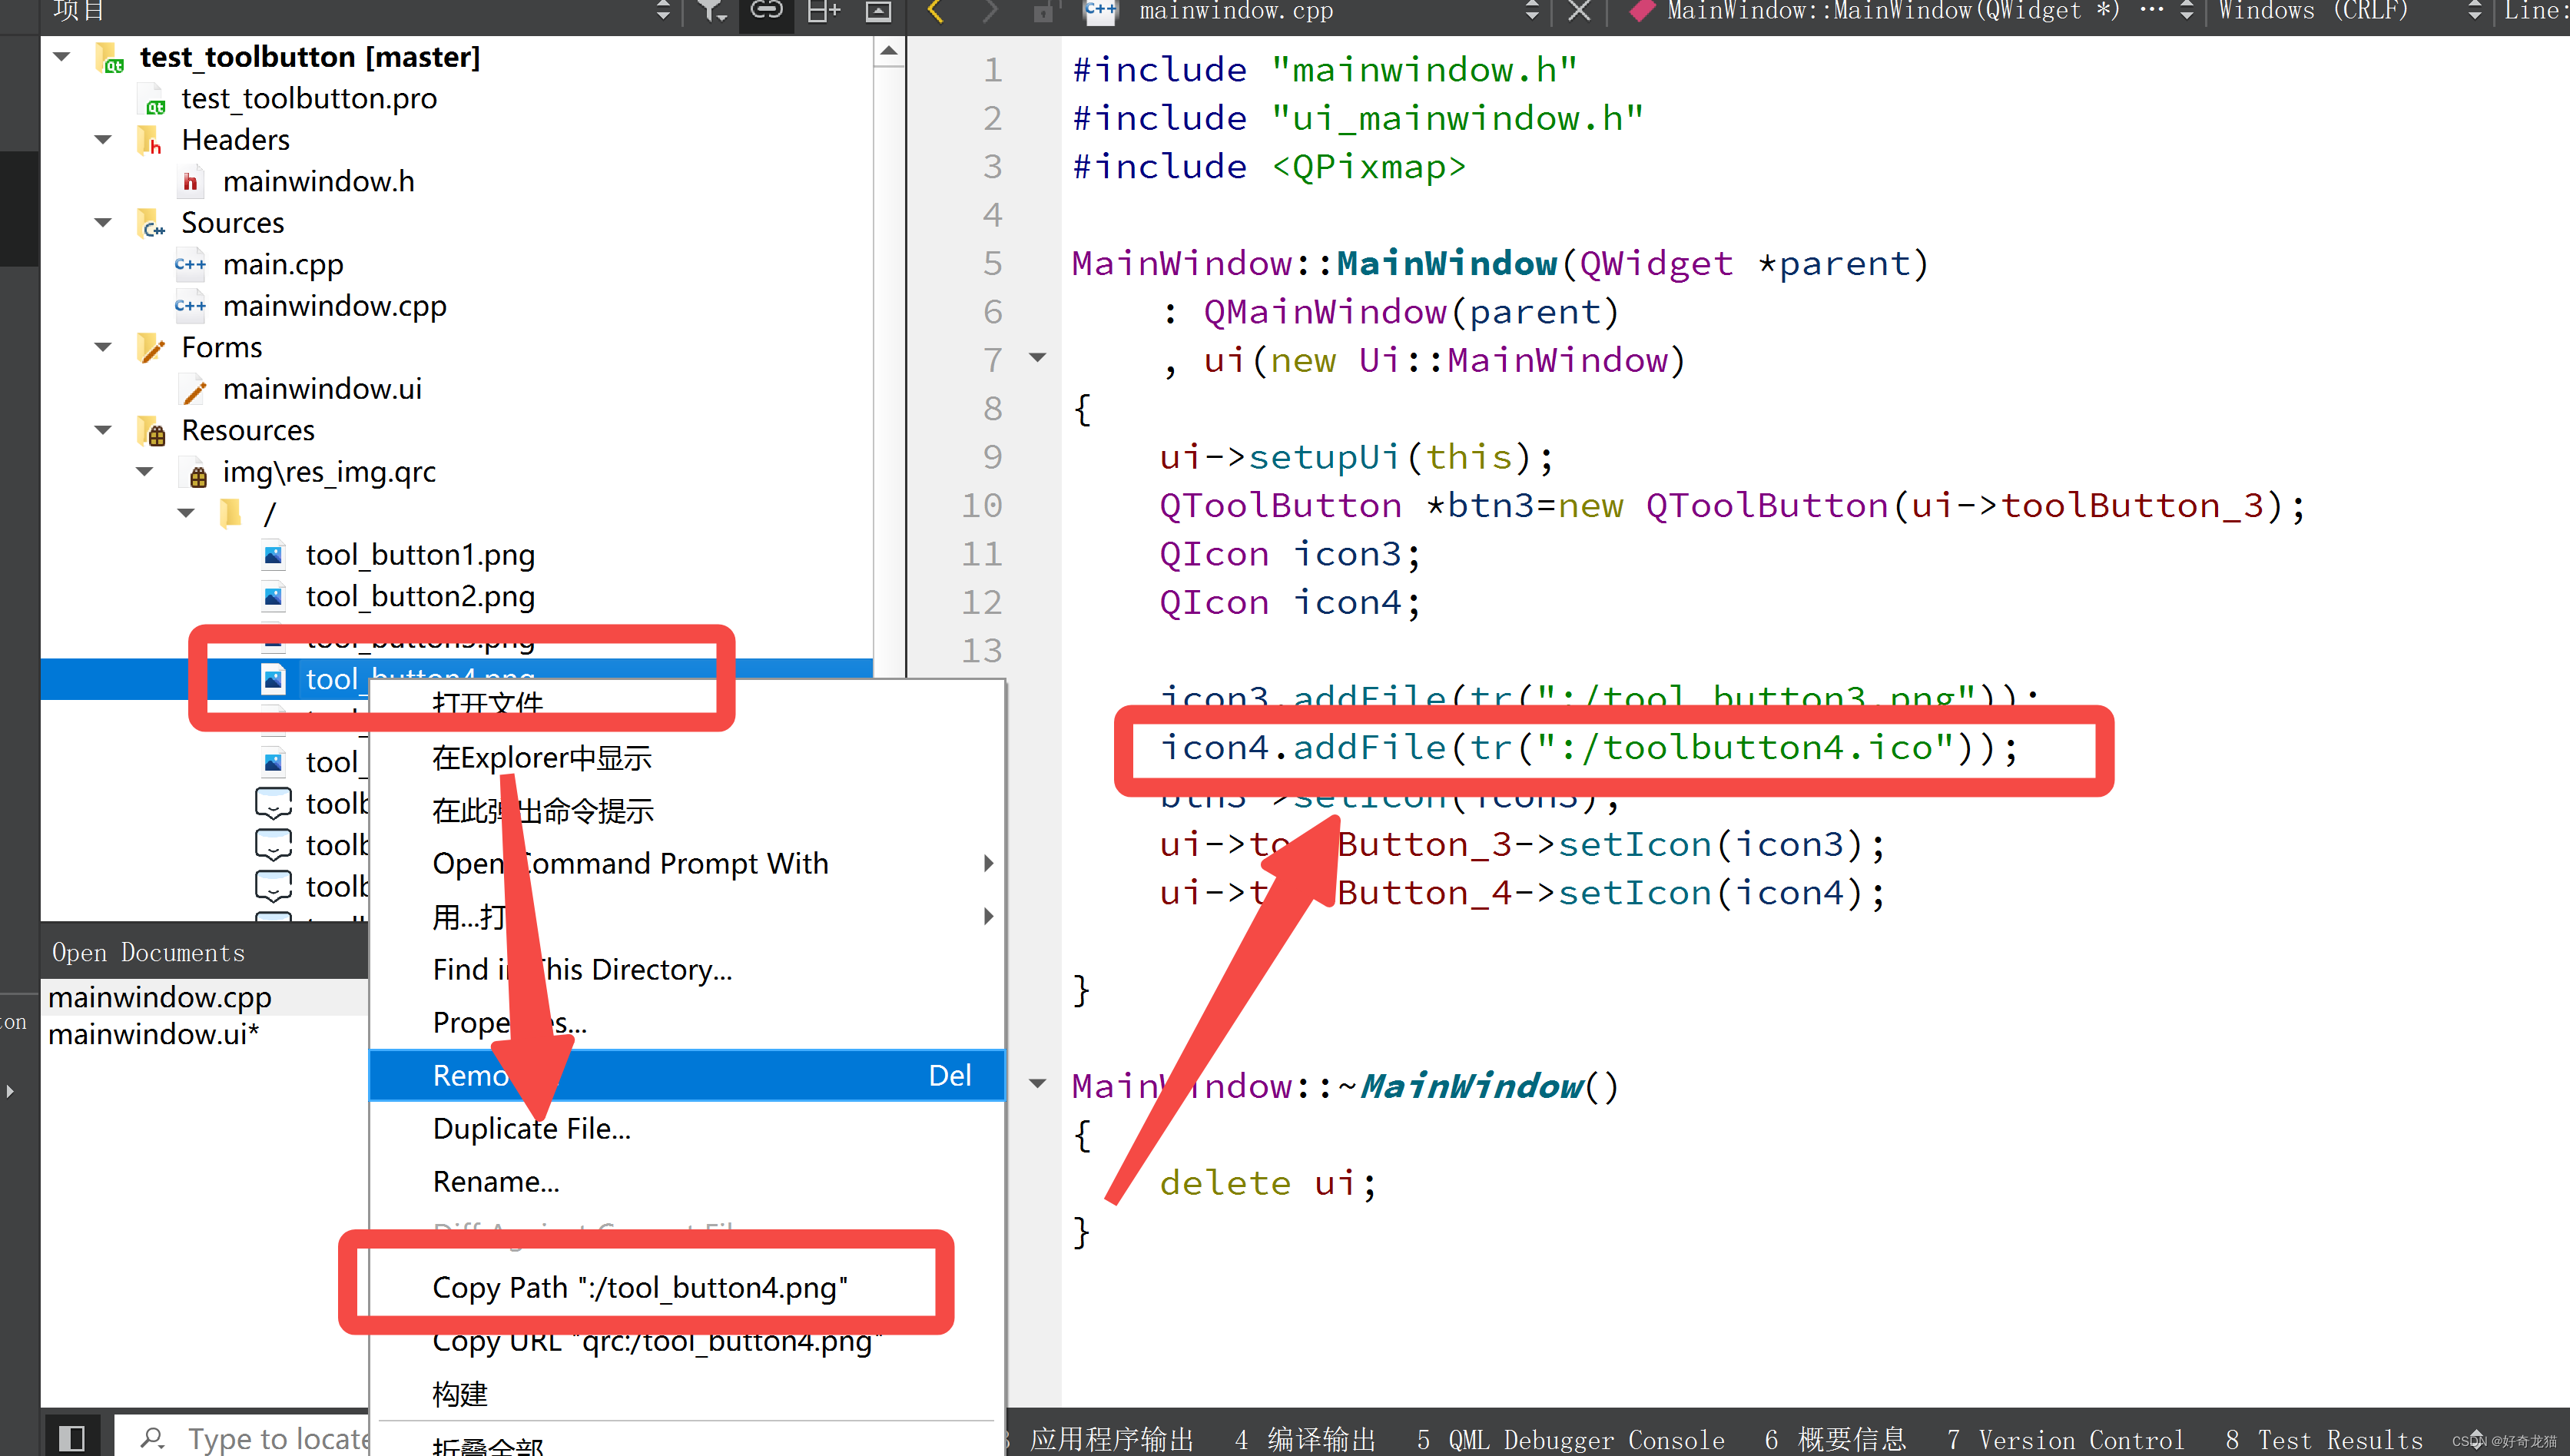Choose 在Explorer中显示 from context menu
This screenshot has height=1456, width=2570.
(687, 758)
